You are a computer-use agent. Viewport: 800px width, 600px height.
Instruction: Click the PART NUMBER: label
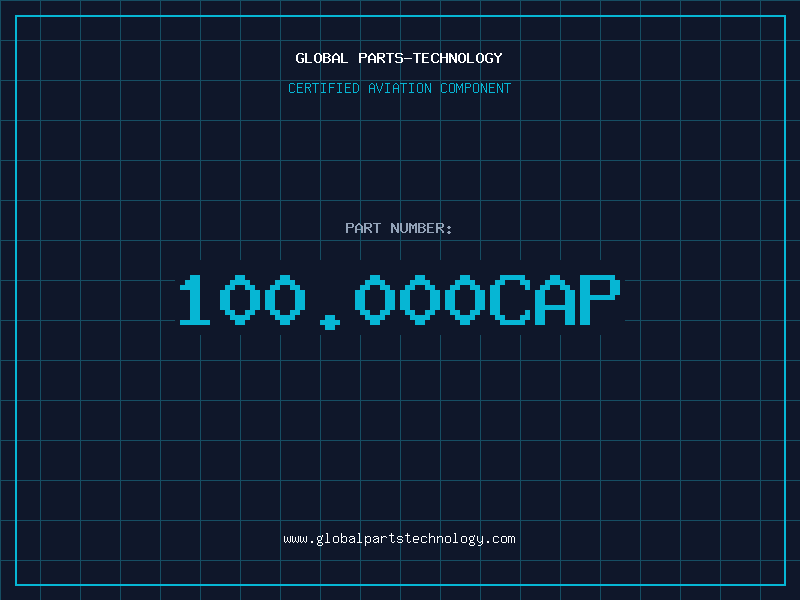point(398,228)
